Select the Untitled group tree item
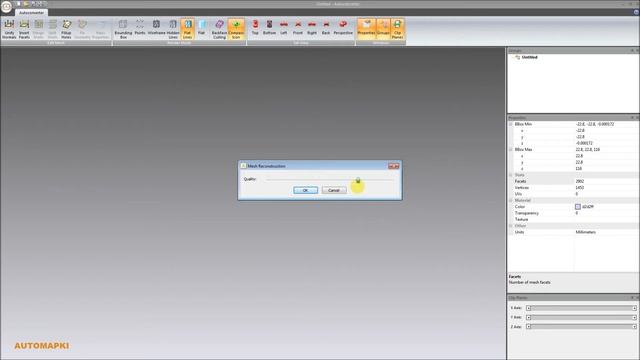Image resolution: width=640 pixels, height=360 pixels. [x=529, y=57]
